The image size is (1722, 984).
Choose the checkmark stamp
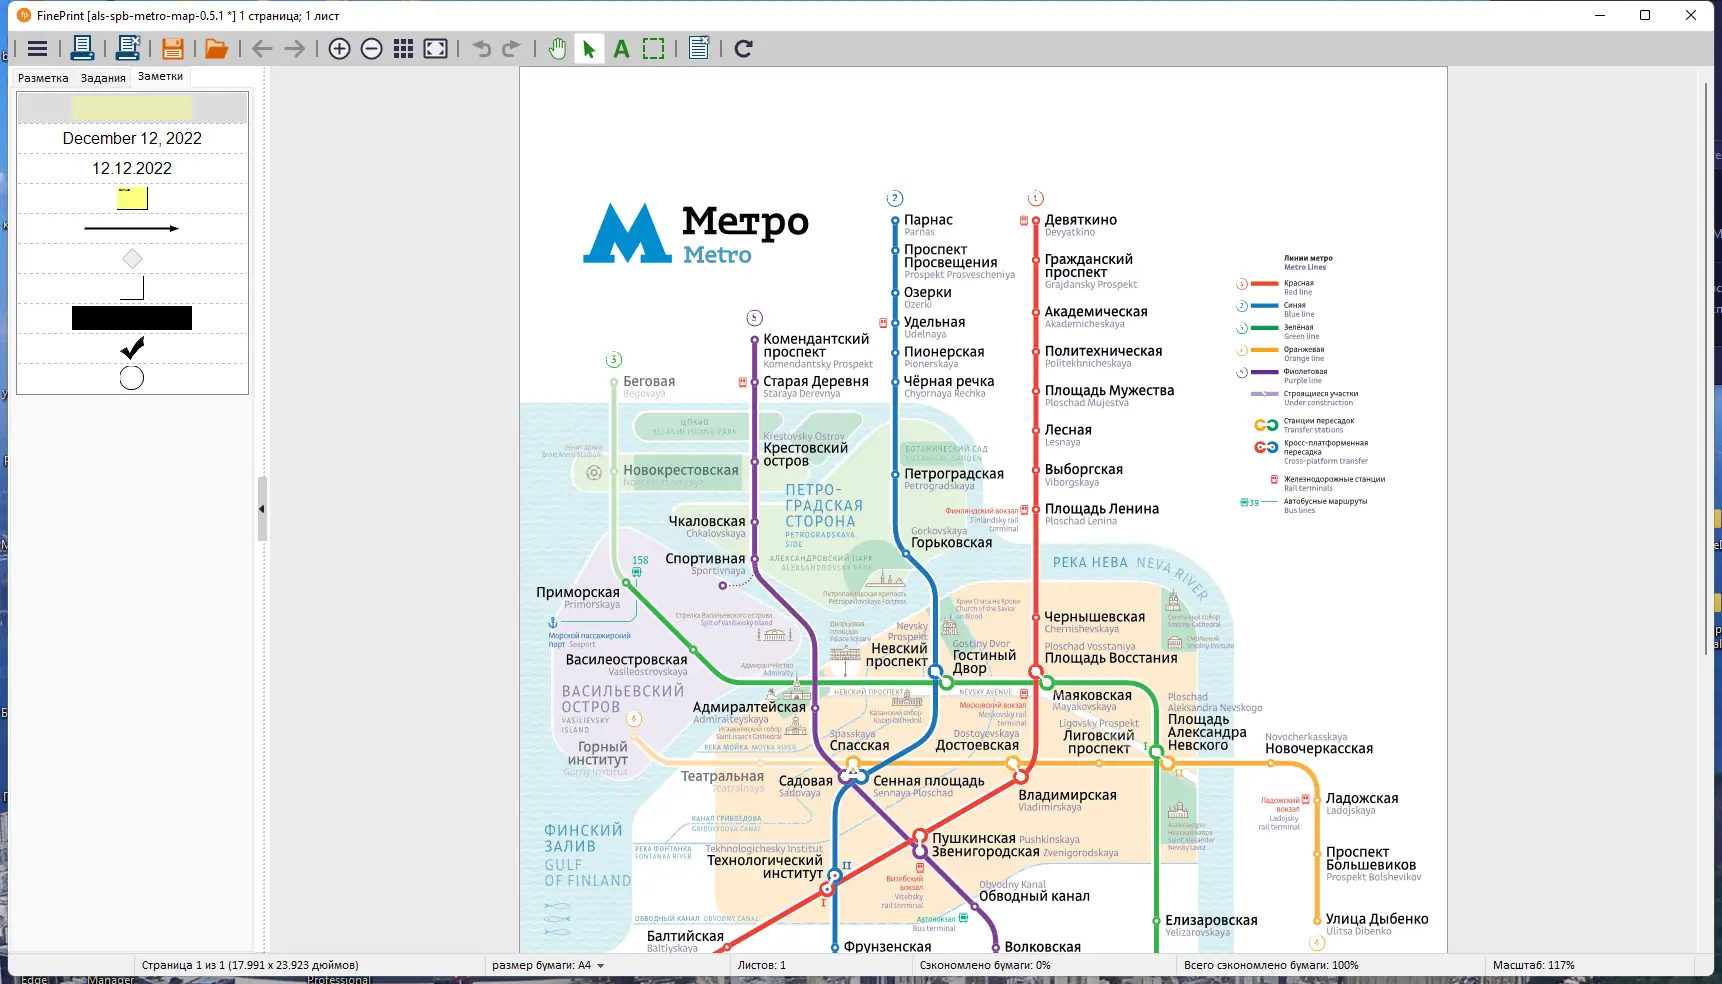pyautogui.click(x=132, y=348)
